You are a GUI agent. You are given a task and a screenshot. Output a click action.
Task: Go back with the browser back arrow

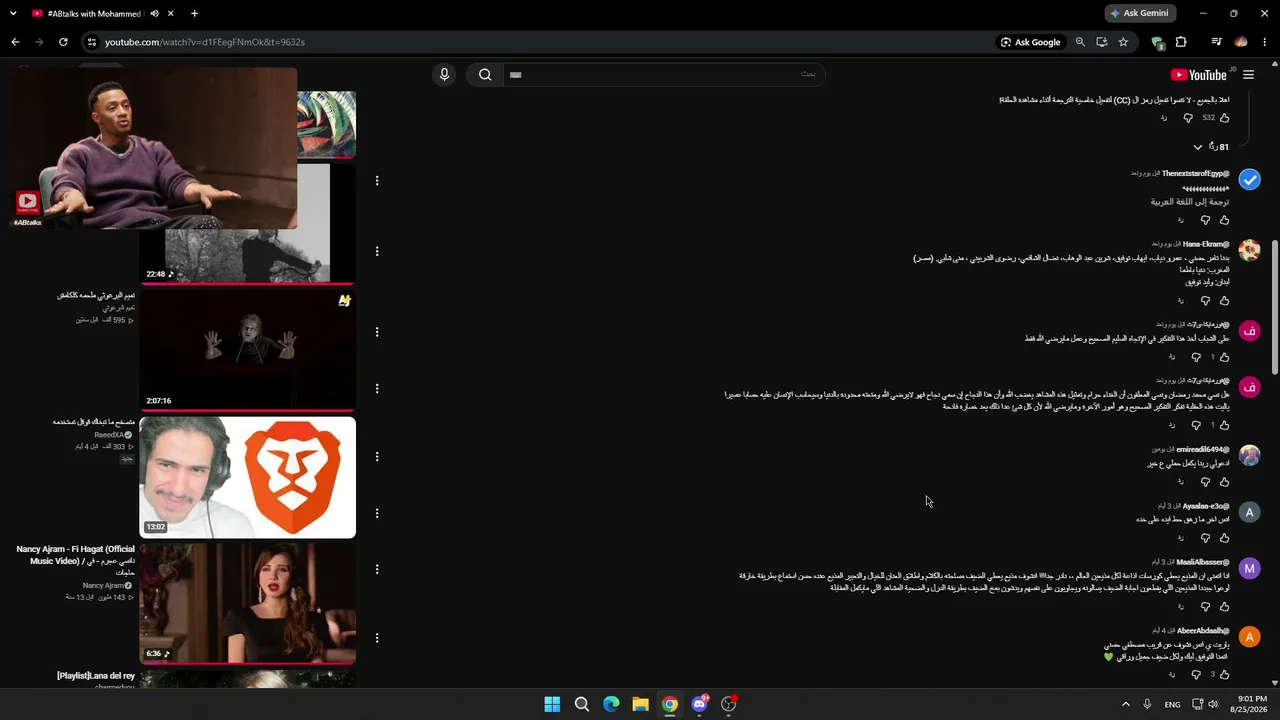coord(15,42)
